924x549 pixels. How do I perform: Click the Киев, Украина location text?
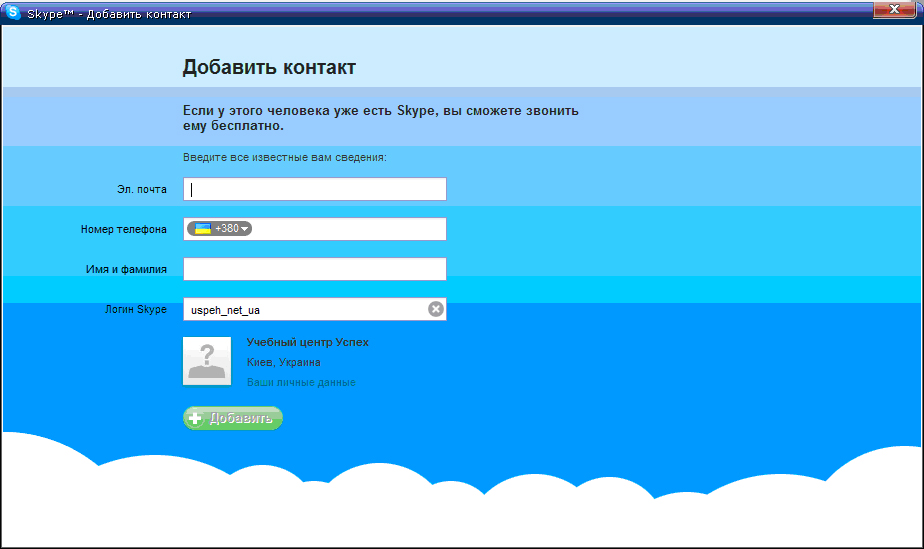(x=283, y=362)
